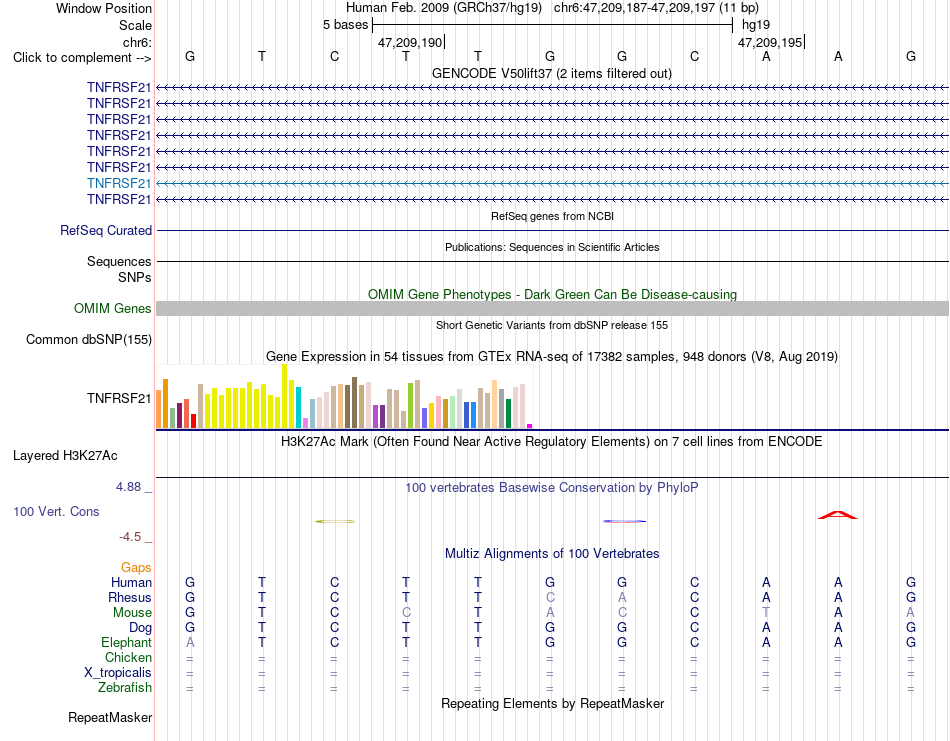950x741 pixels.
Task: Click the yellow PhyloP conservation mark
Action: coord(335,521)
